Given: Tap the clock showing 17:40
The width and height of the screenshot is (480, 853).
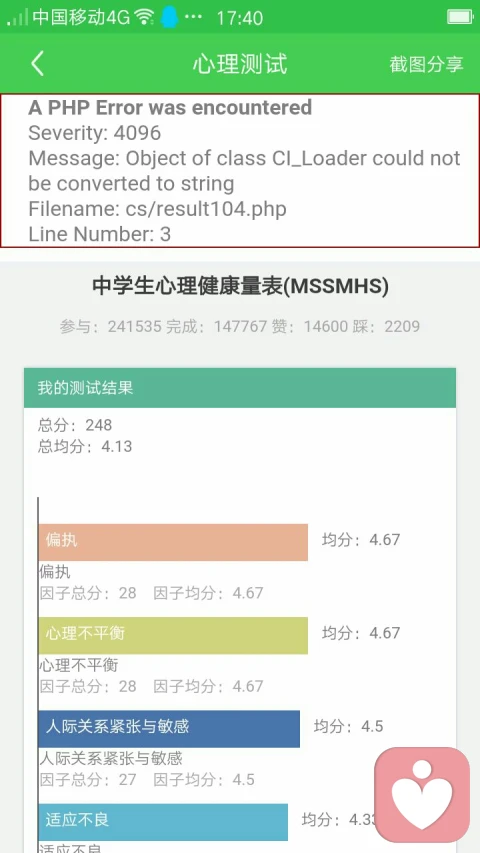Looking at the screenshot, I should pyautogui.click(x=239, y=18).
